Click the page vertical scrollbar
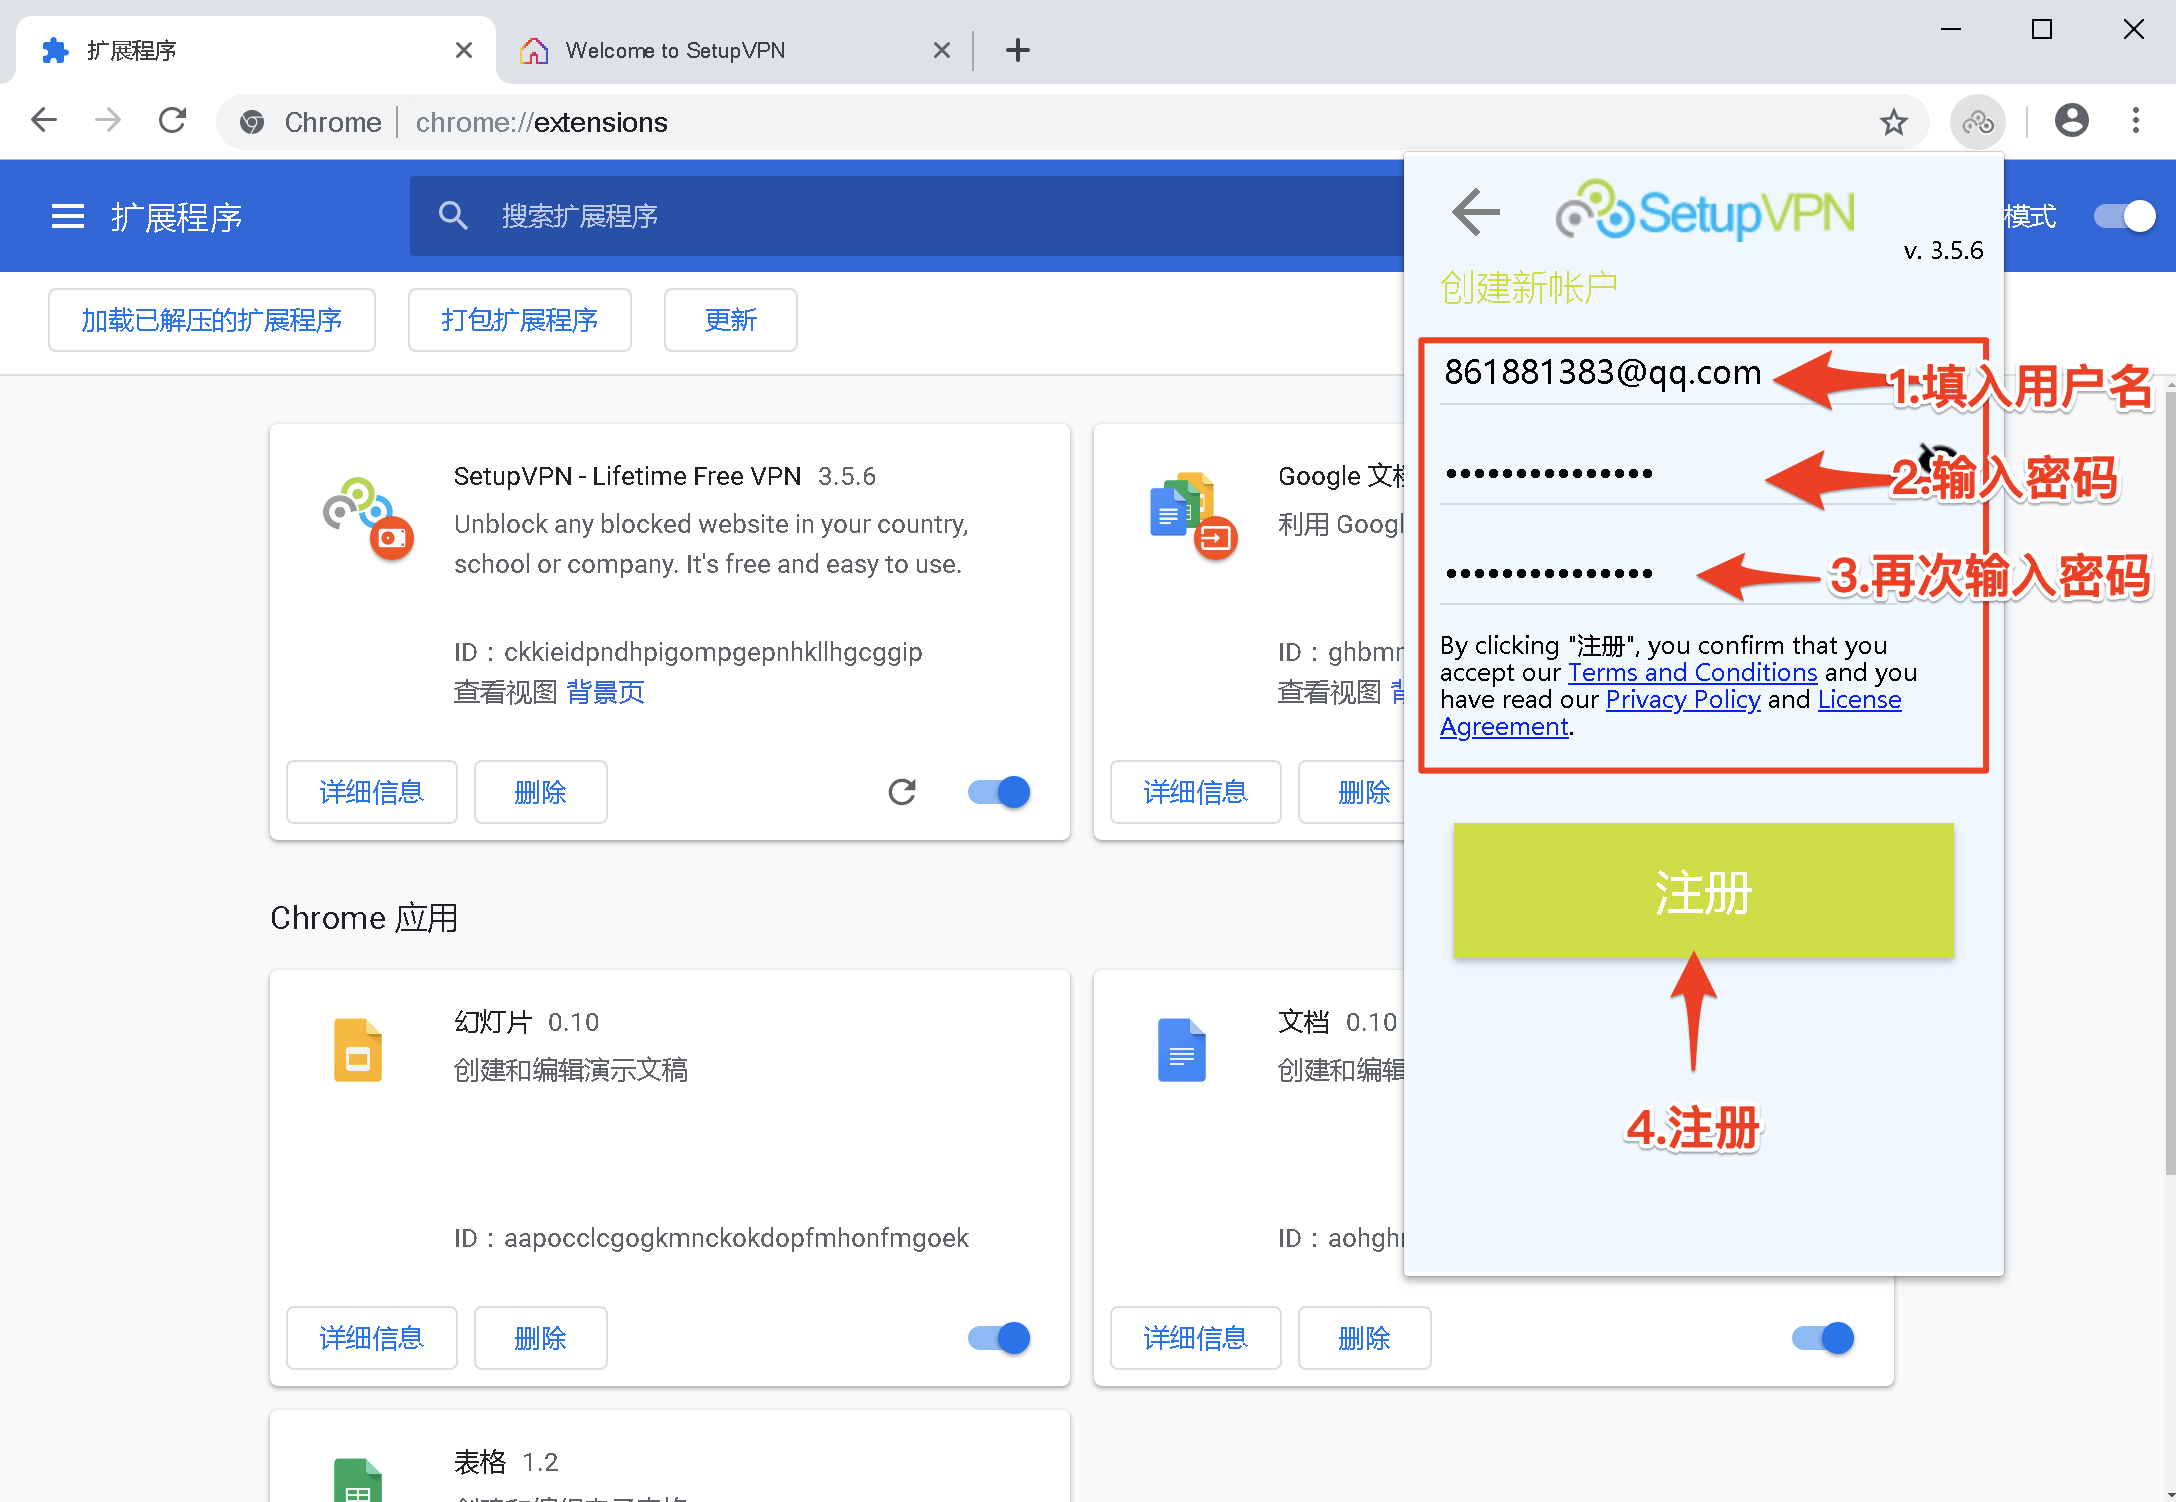The width and height of the screenshot is (2176, 1502). (2169, 780)
